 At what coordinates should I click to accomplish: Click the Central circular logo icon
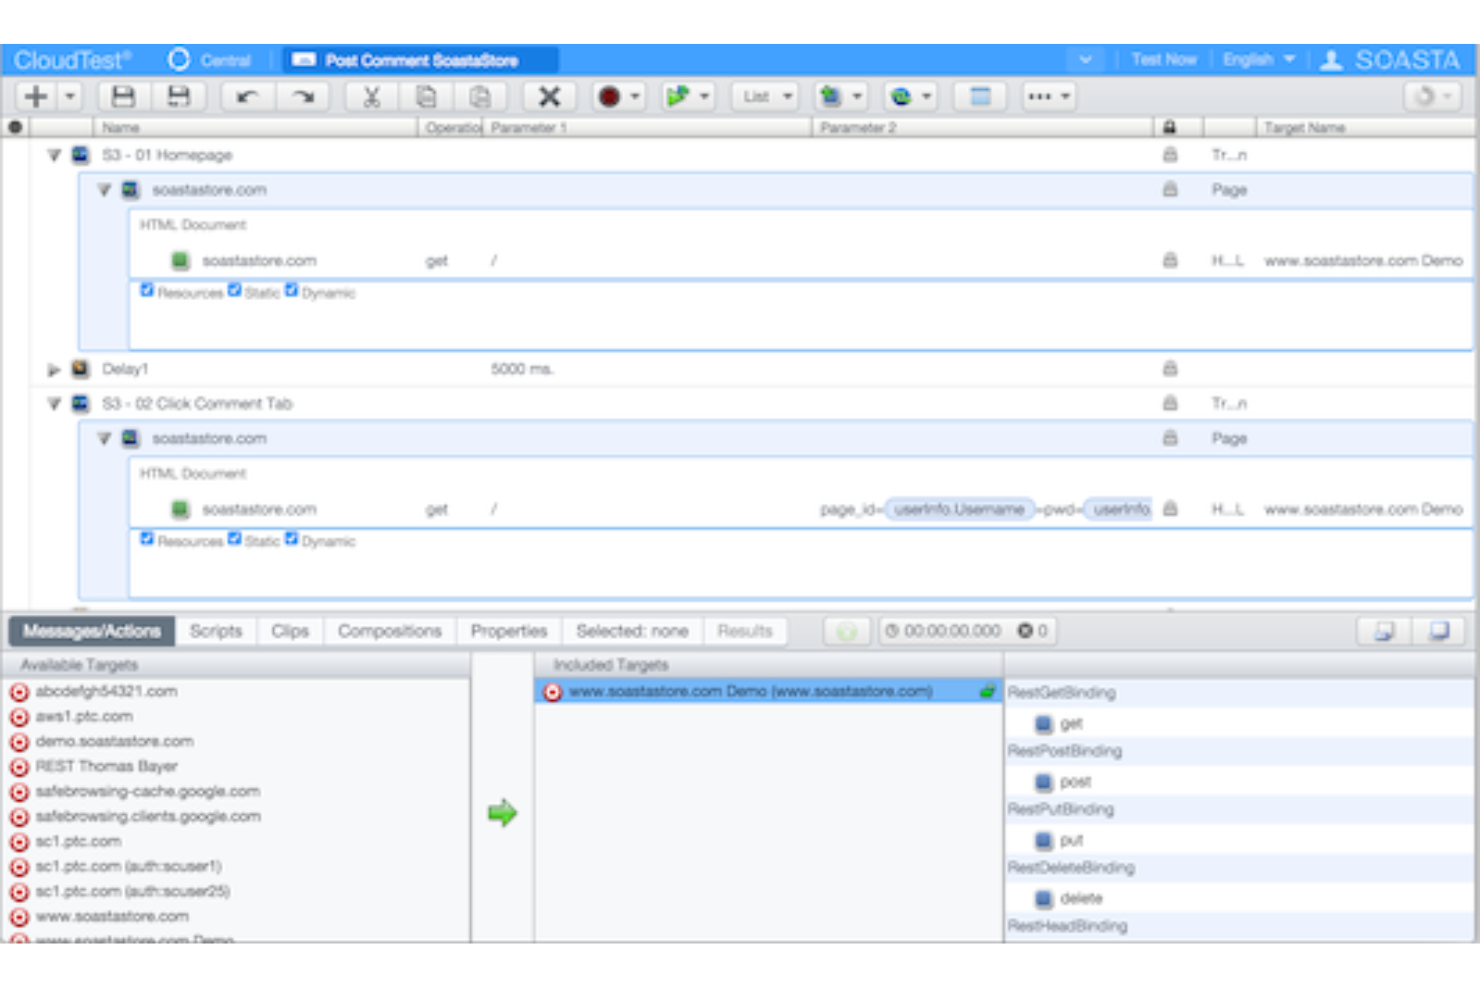[179, 60]
